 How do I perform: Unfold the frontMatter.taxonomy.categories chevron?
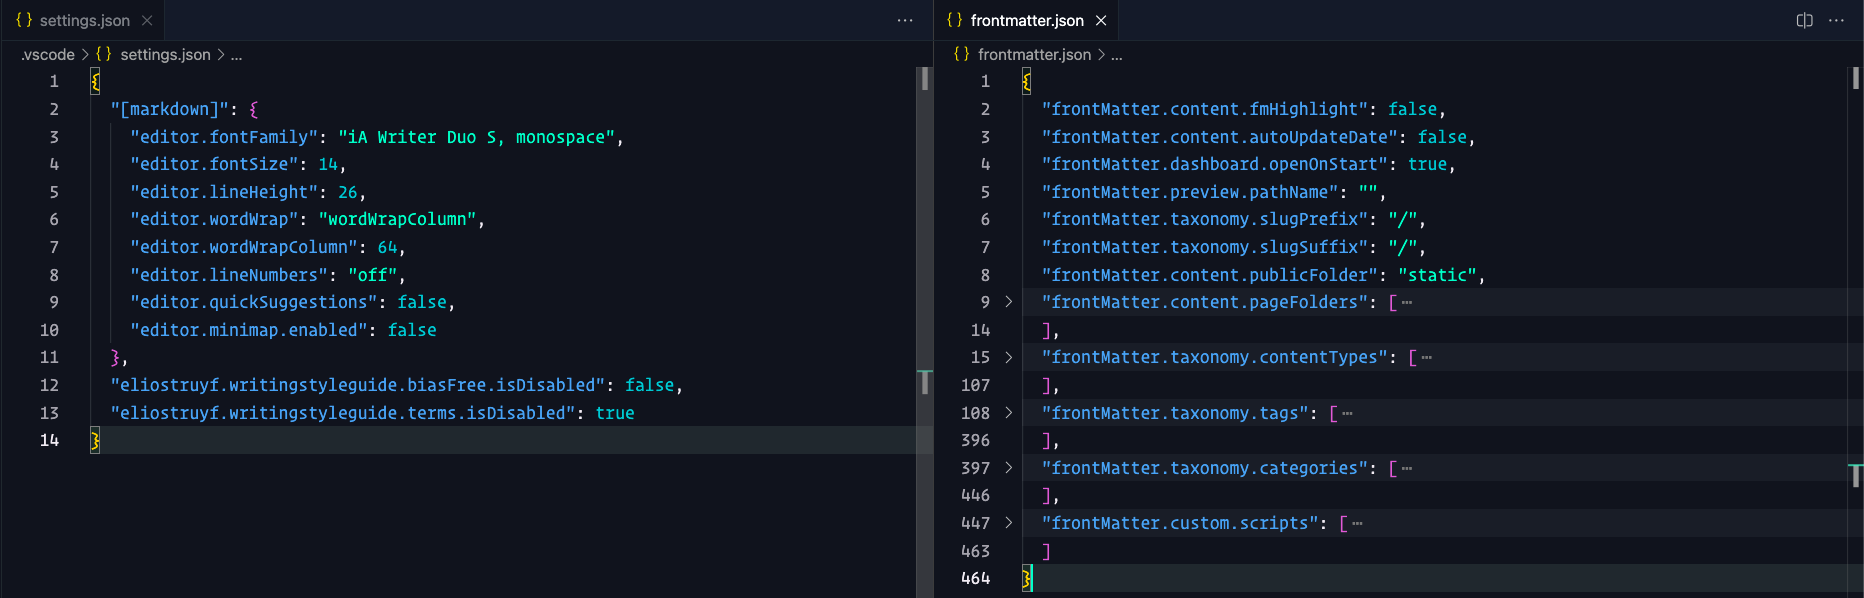(1008, 468)
